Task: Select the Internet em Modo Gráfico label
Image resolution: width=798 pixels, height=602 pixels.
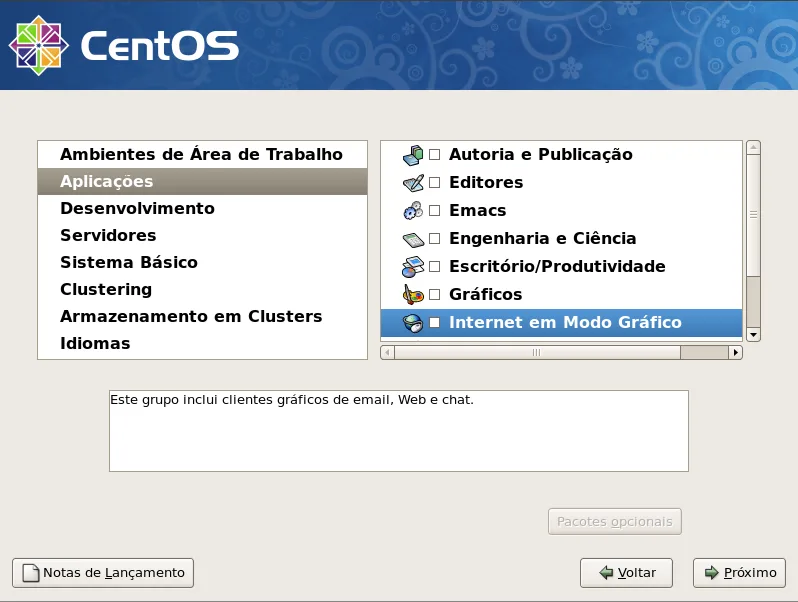Action: (x=565, y=323)
